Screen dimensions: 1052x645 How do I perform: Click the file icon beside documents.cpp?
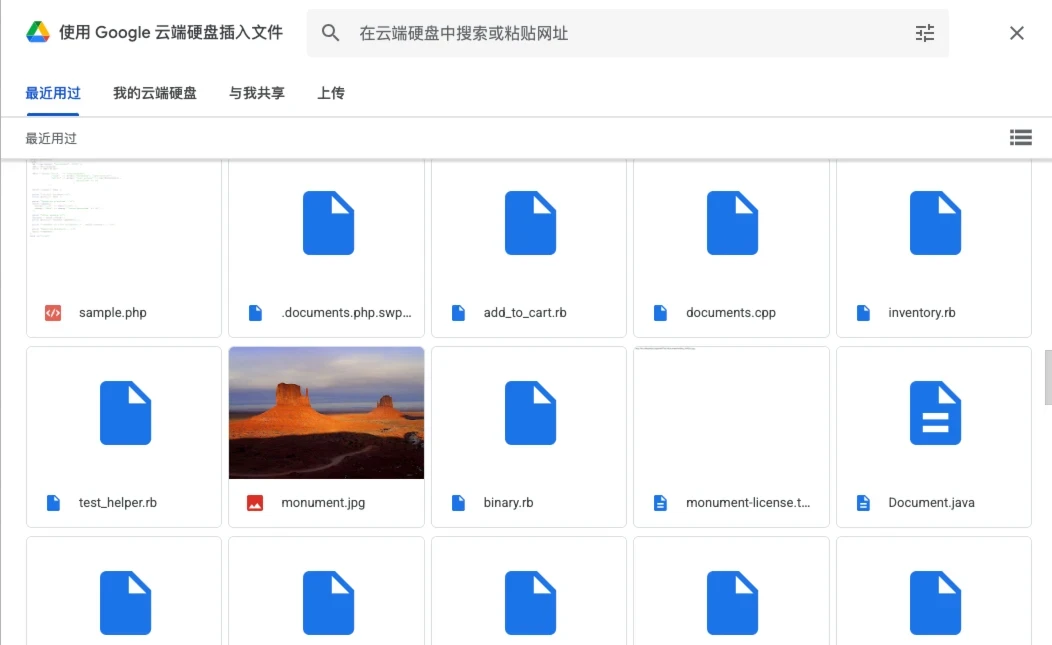tap(660, 312)
